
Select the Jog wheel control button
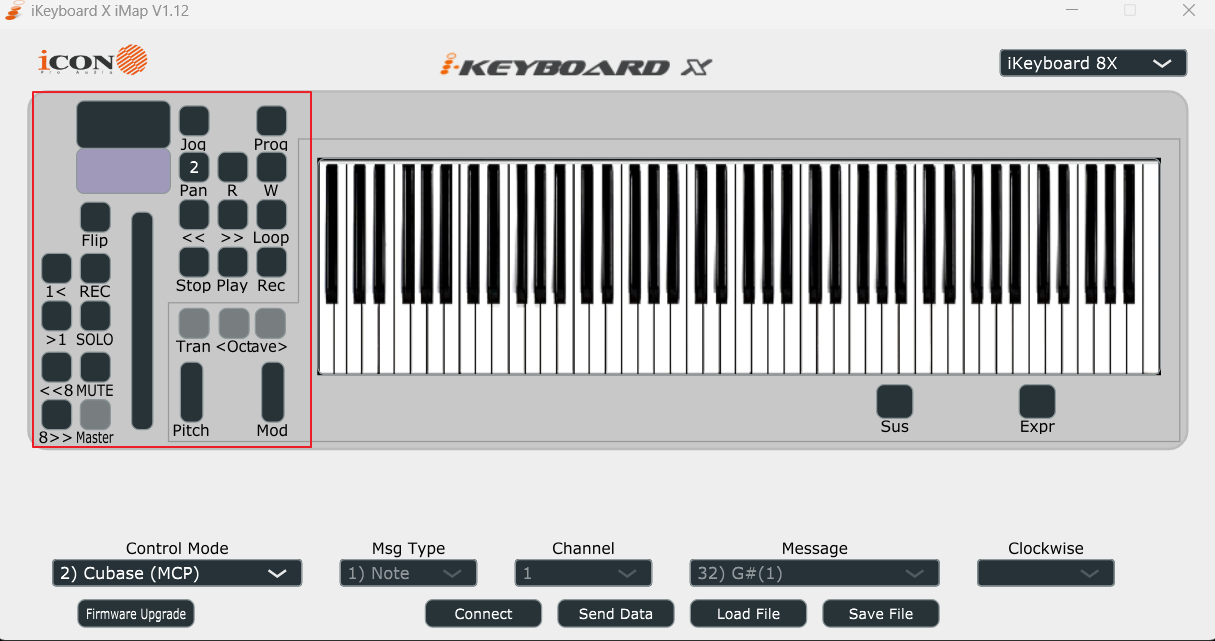(x=194, y=121)
